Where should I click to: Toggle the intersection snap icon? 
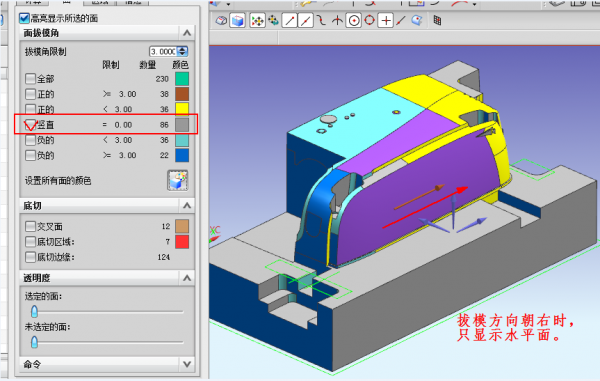click(x=337, y=20)
